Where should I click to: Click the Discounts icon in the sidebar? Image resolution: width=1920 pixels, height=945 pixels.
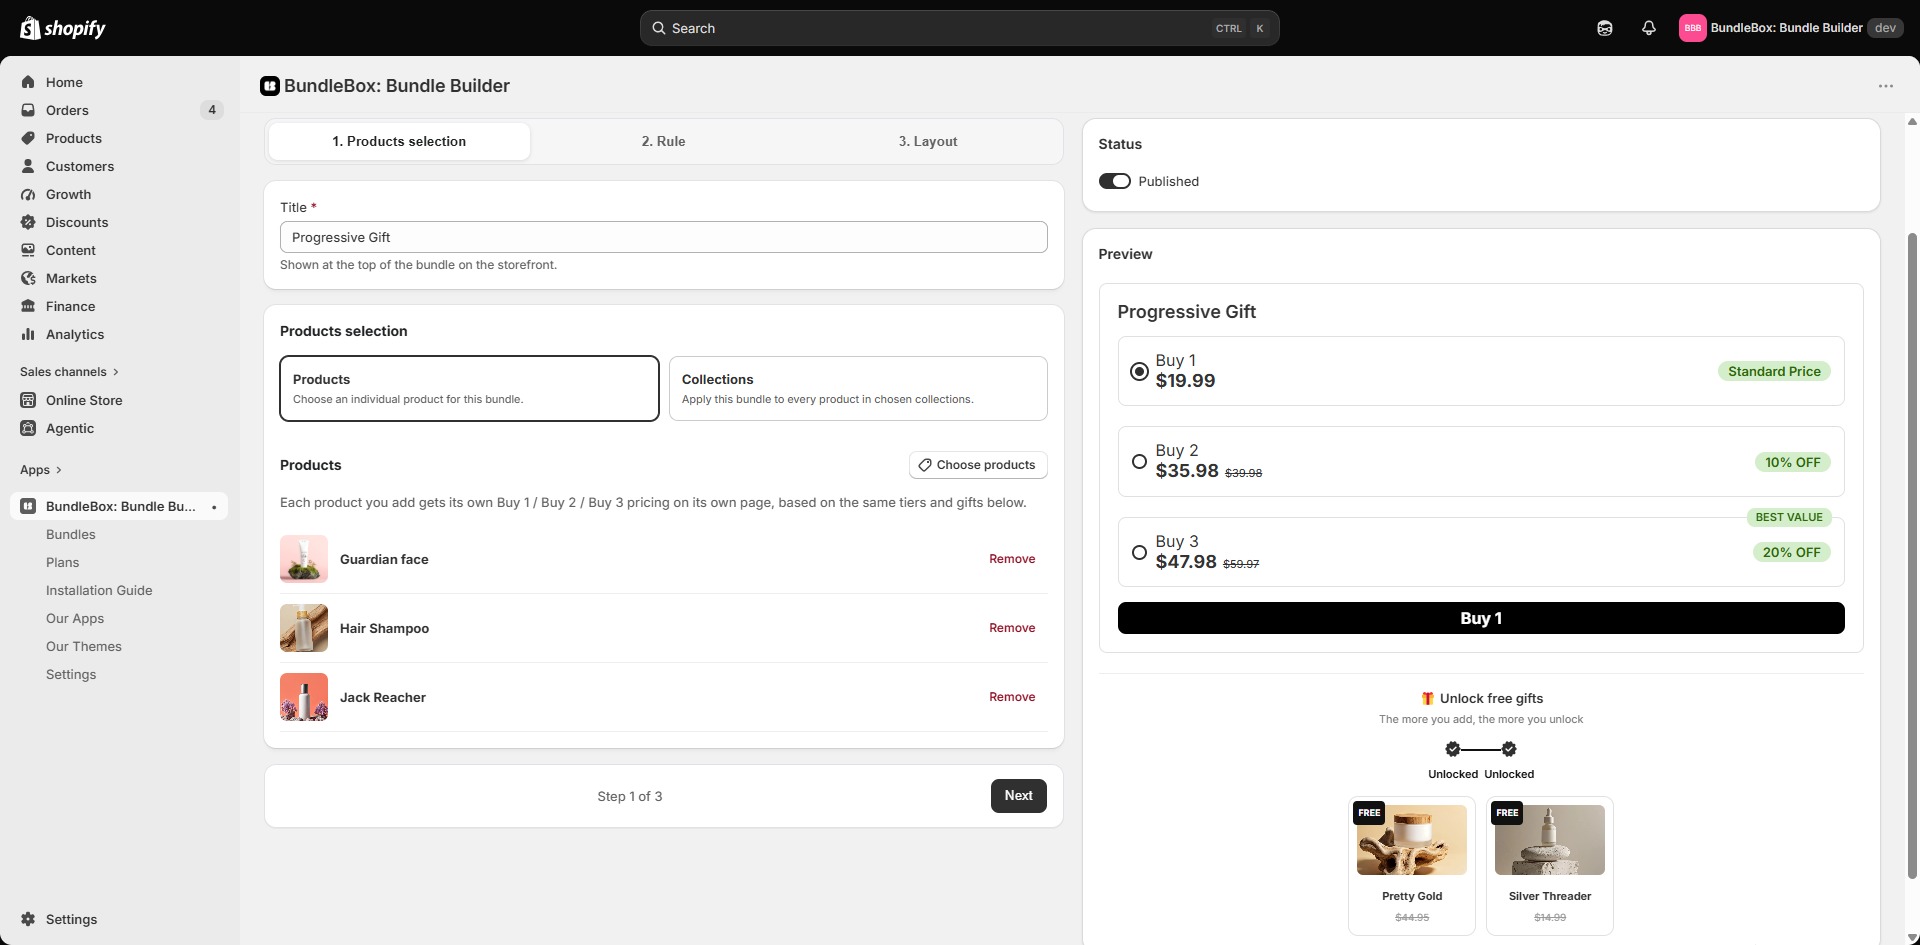[x=28, y=222]
